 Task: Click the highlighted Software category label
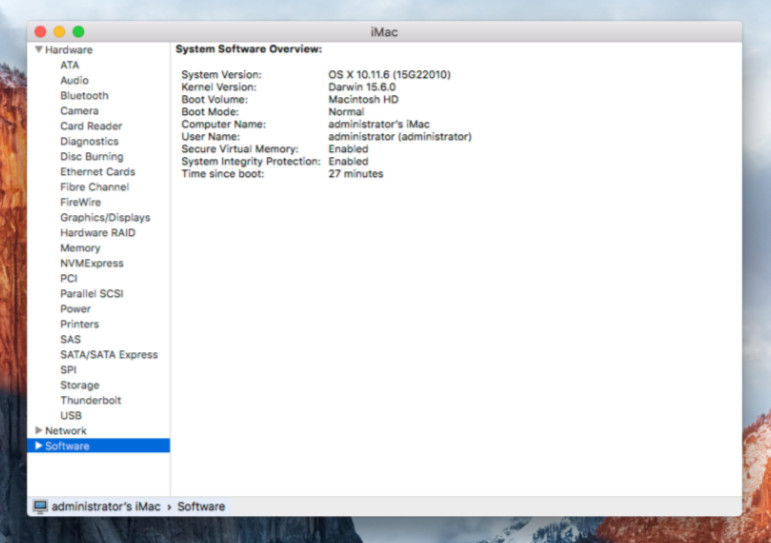pyautogui.click(x=67, y=446)
